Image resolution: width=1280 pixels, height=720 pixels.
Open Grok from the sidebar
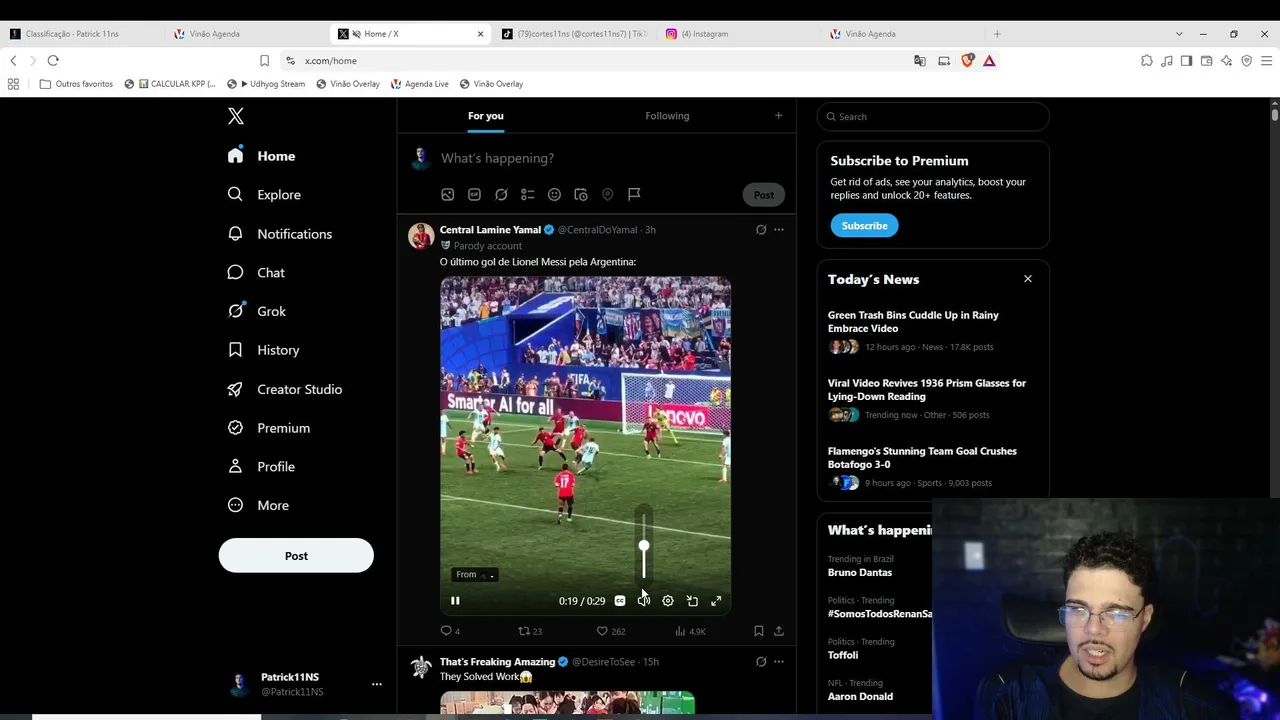point(257,311)
